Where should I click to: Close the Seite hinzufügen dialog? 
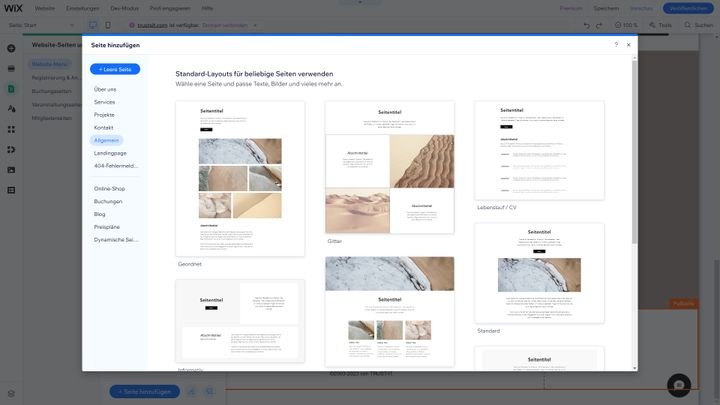pos(629,44)
